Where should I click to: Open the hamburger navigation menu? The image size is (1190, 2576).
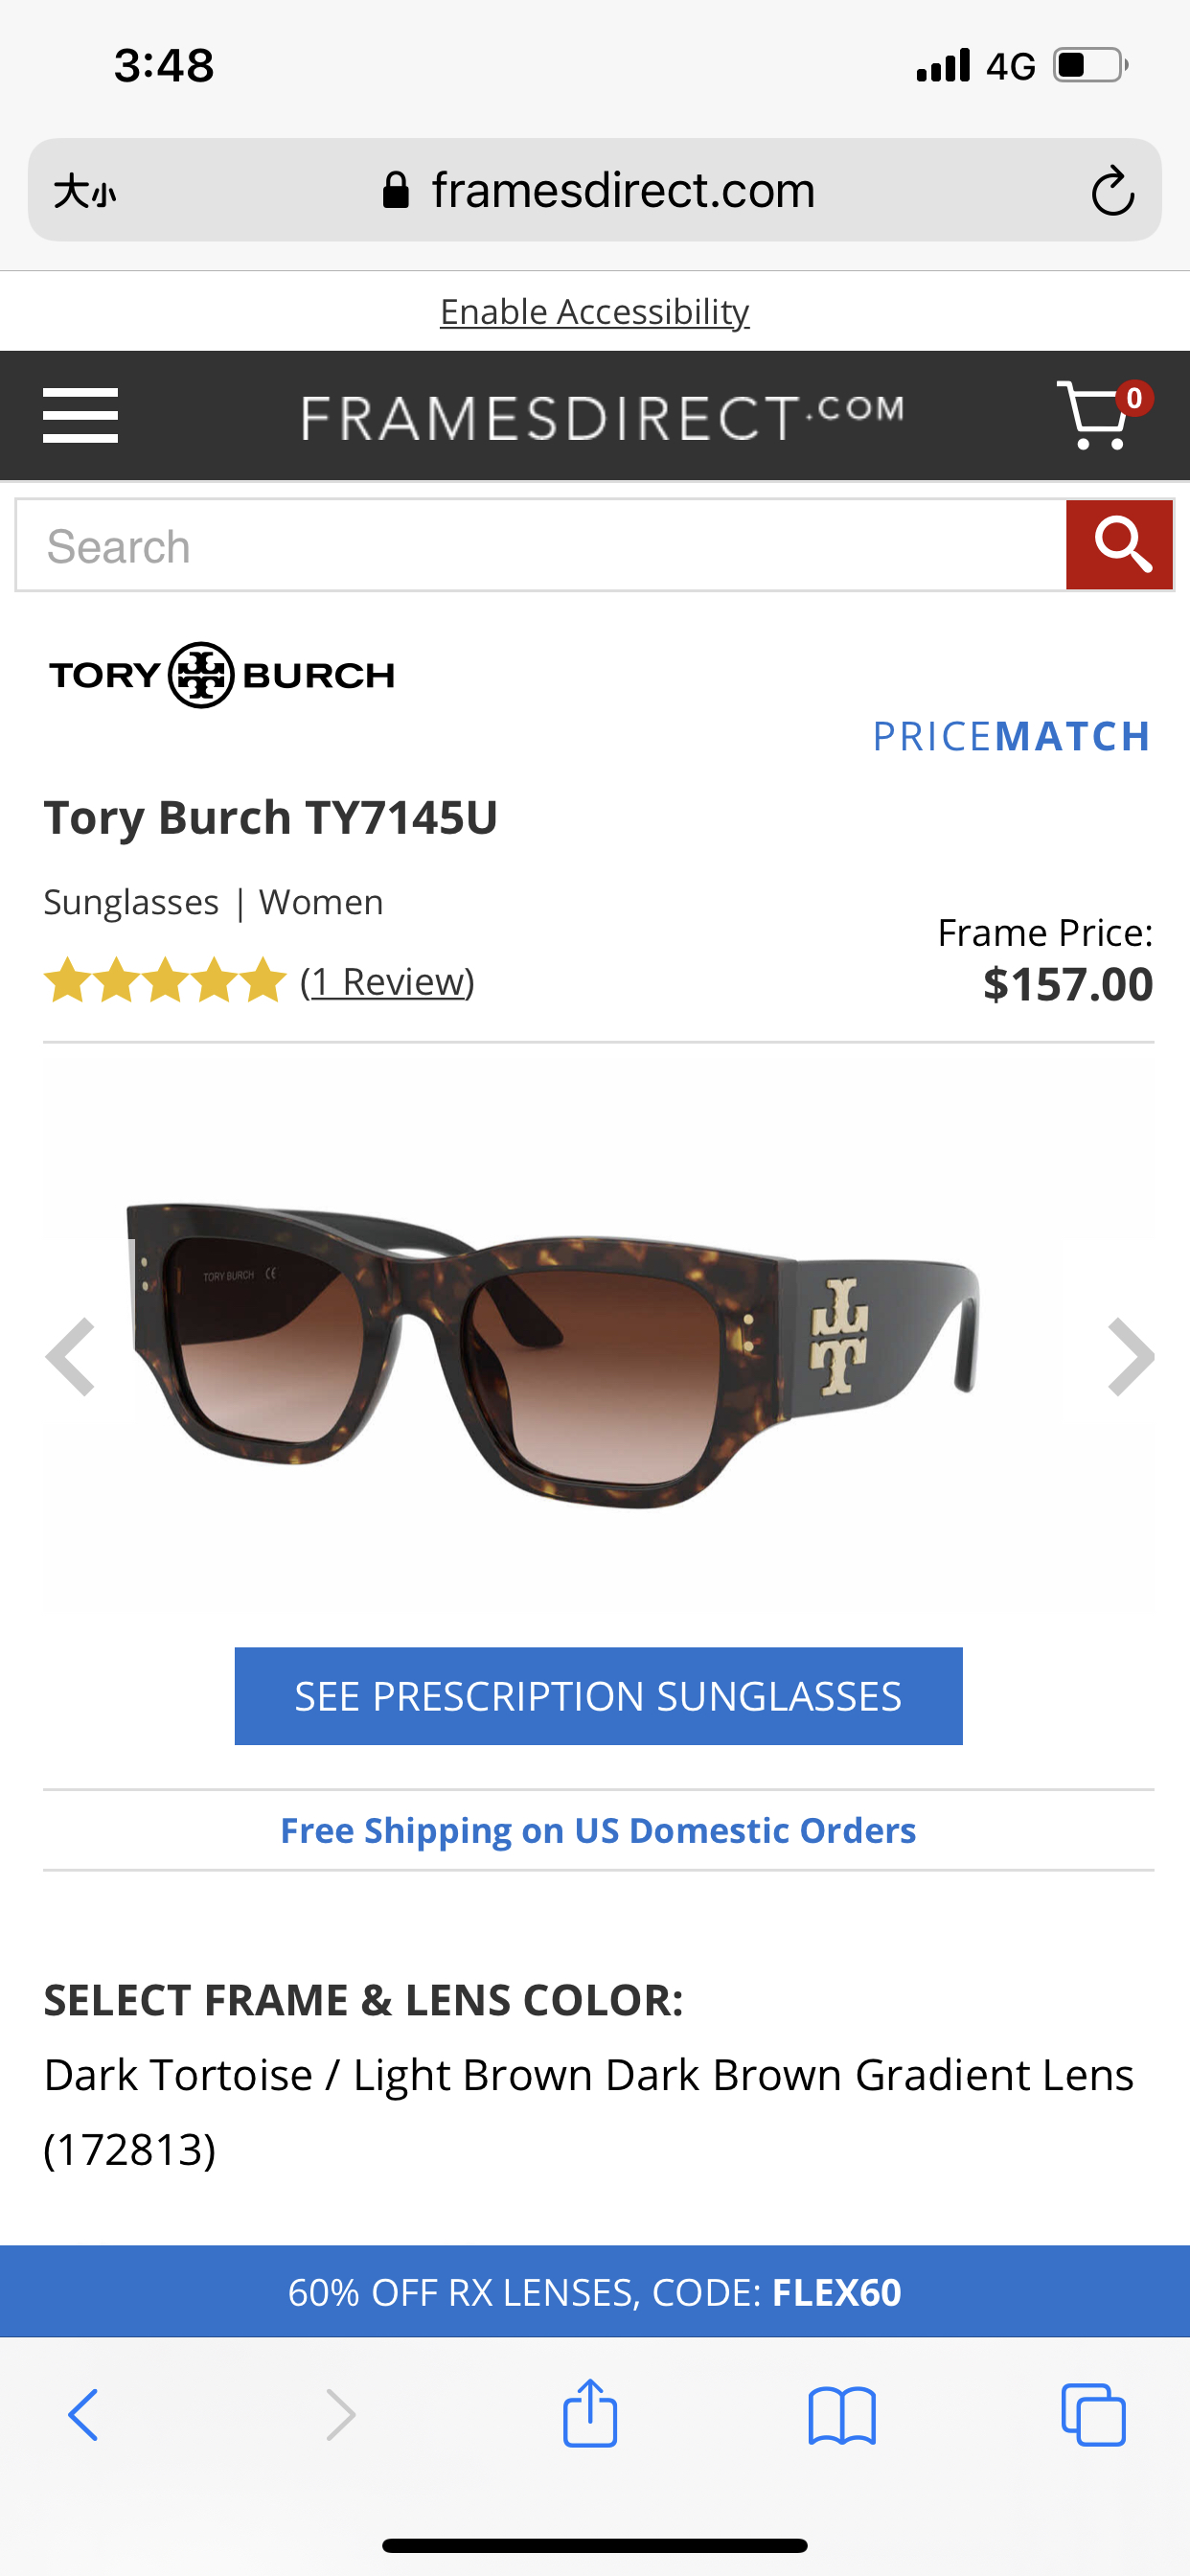pos(80,415)
